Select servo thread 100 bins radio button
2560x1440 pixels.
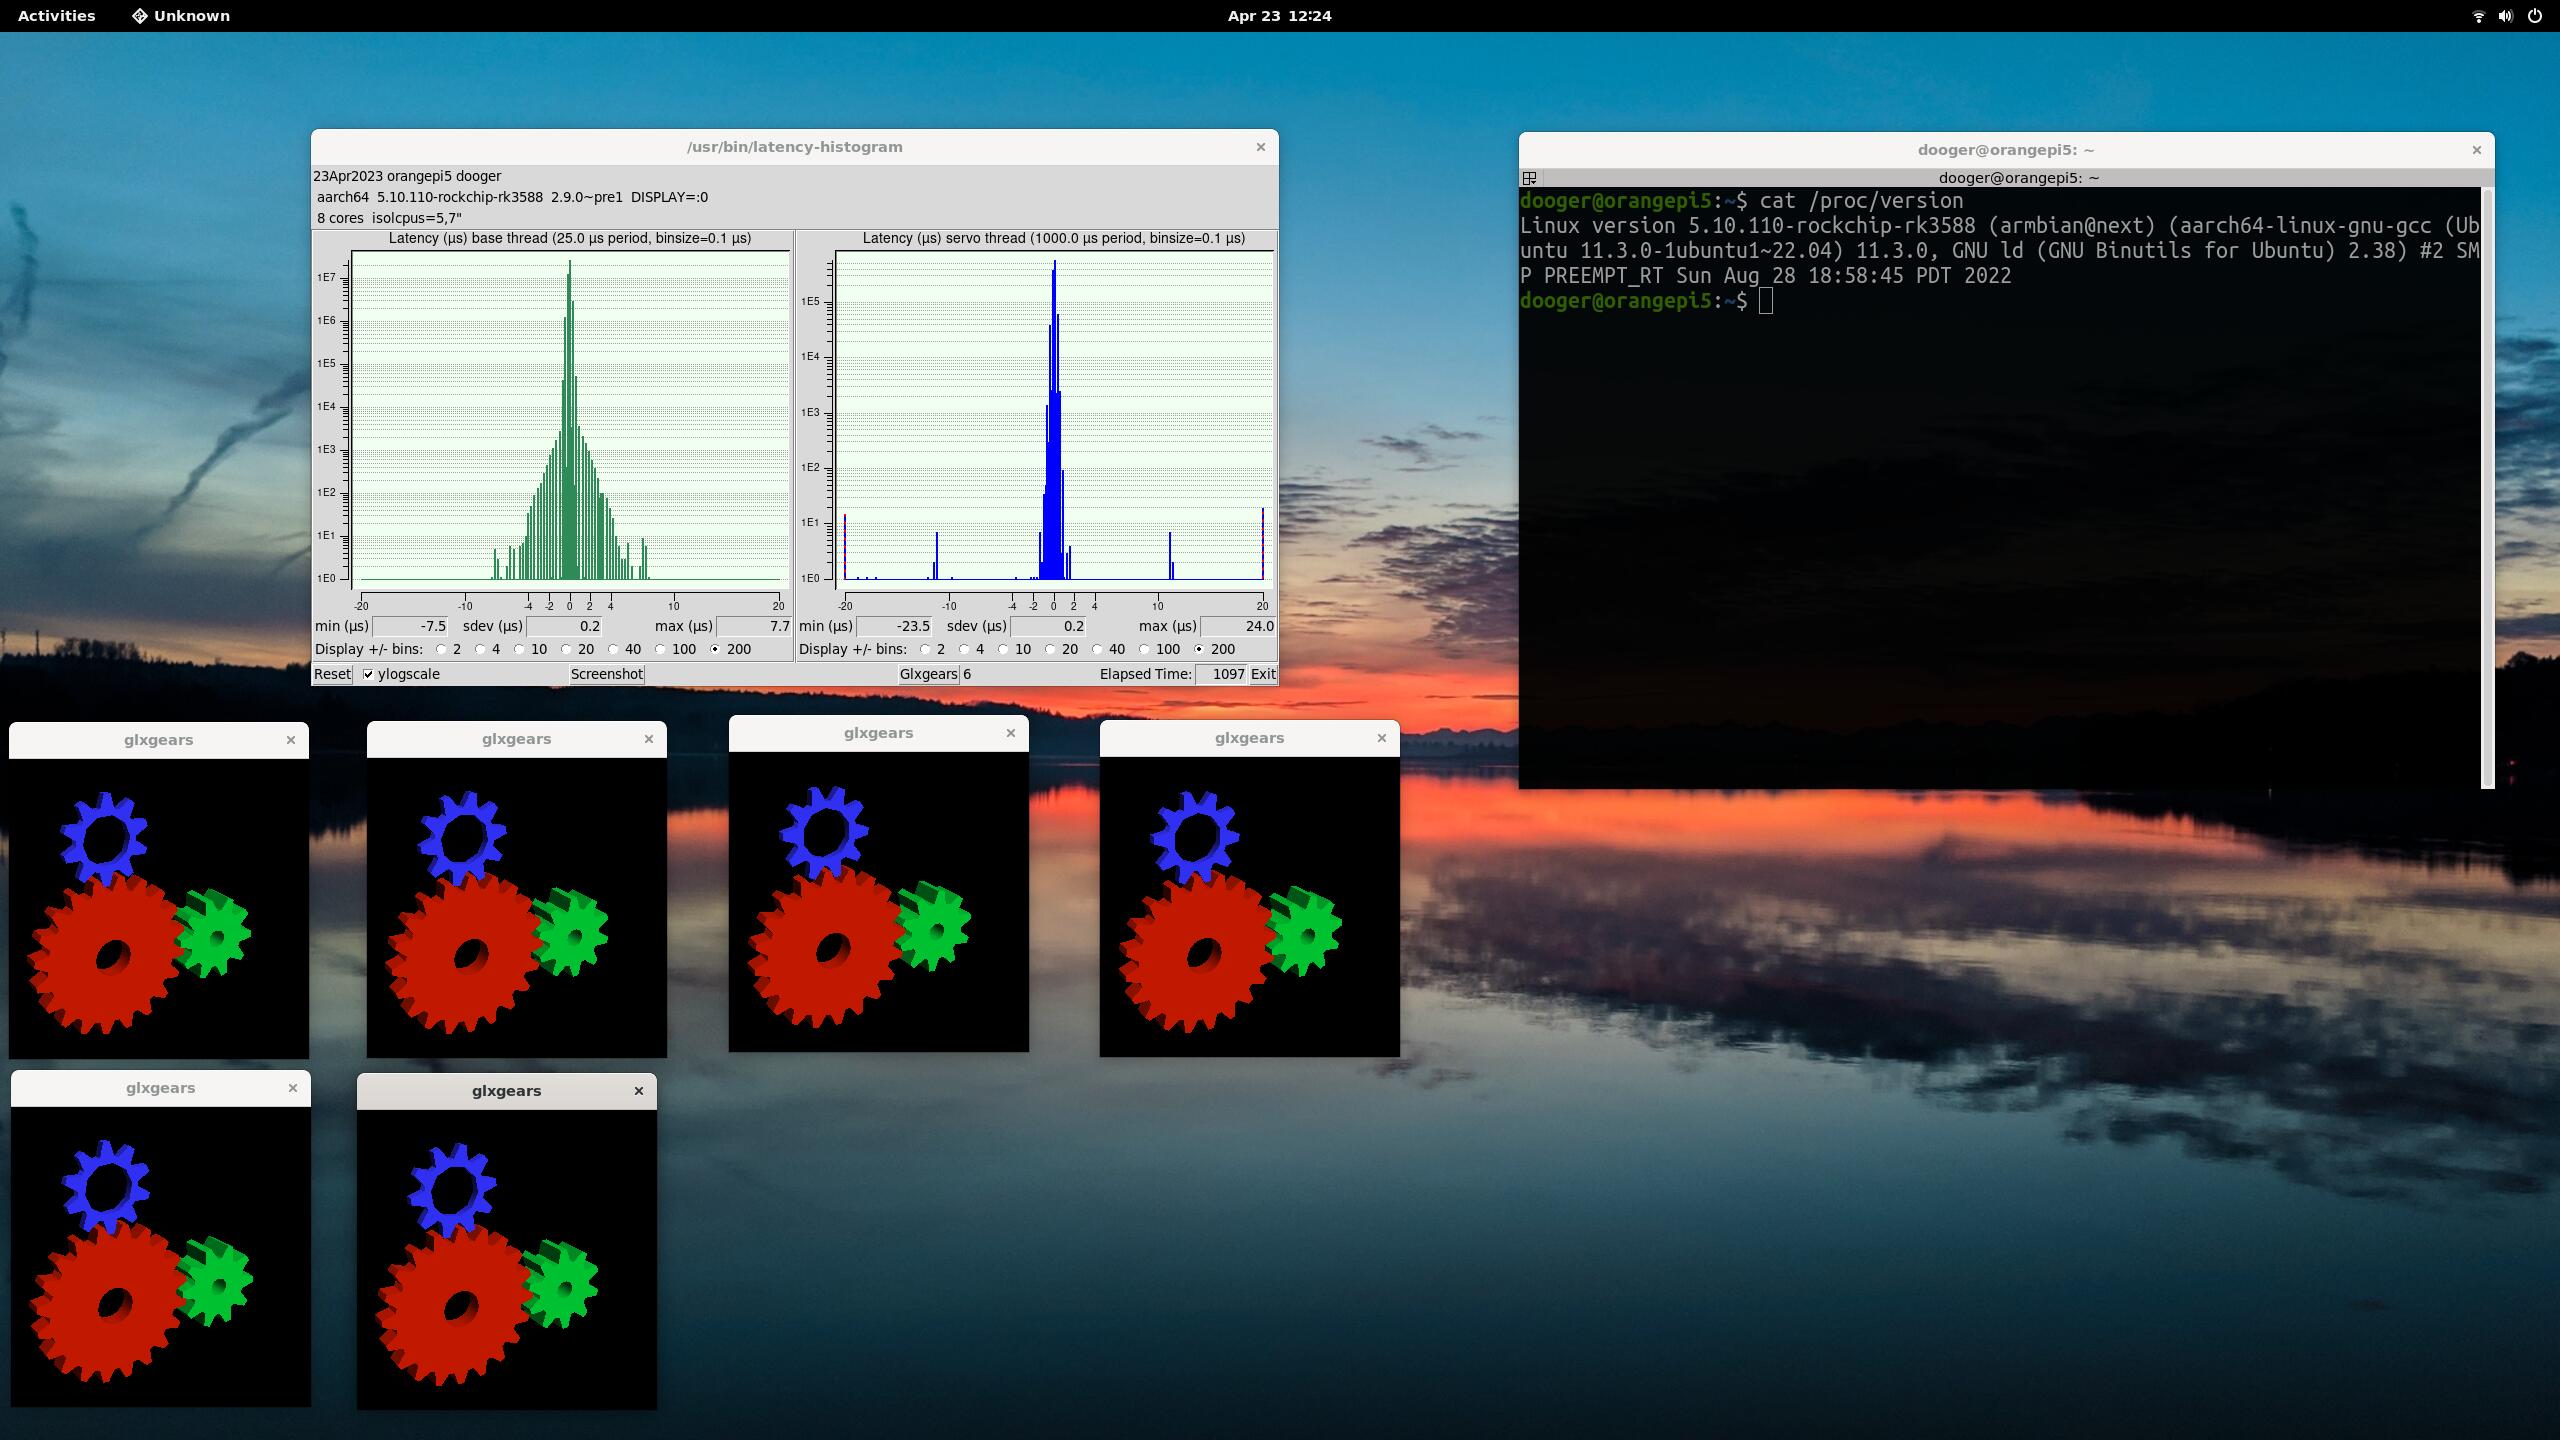(1144, 649)
